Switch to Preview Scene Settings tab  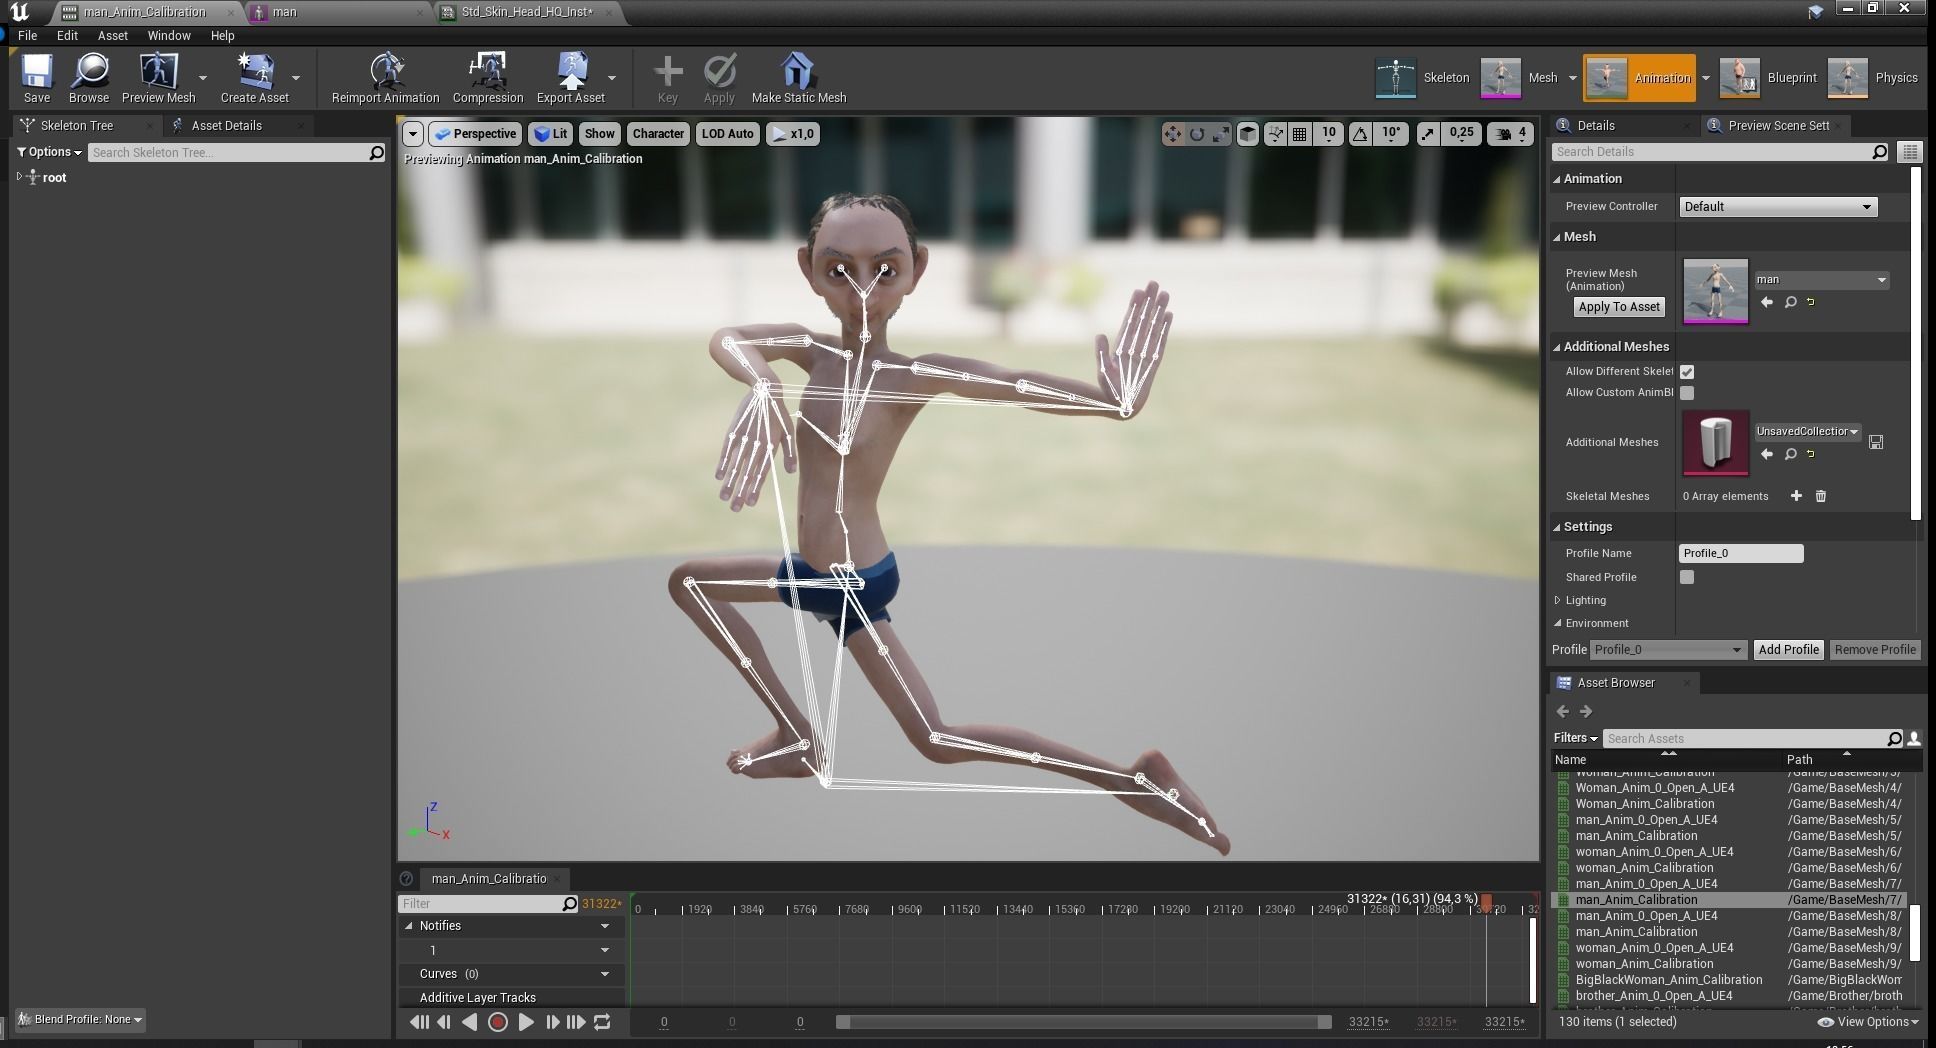[x=1778, y=125]
